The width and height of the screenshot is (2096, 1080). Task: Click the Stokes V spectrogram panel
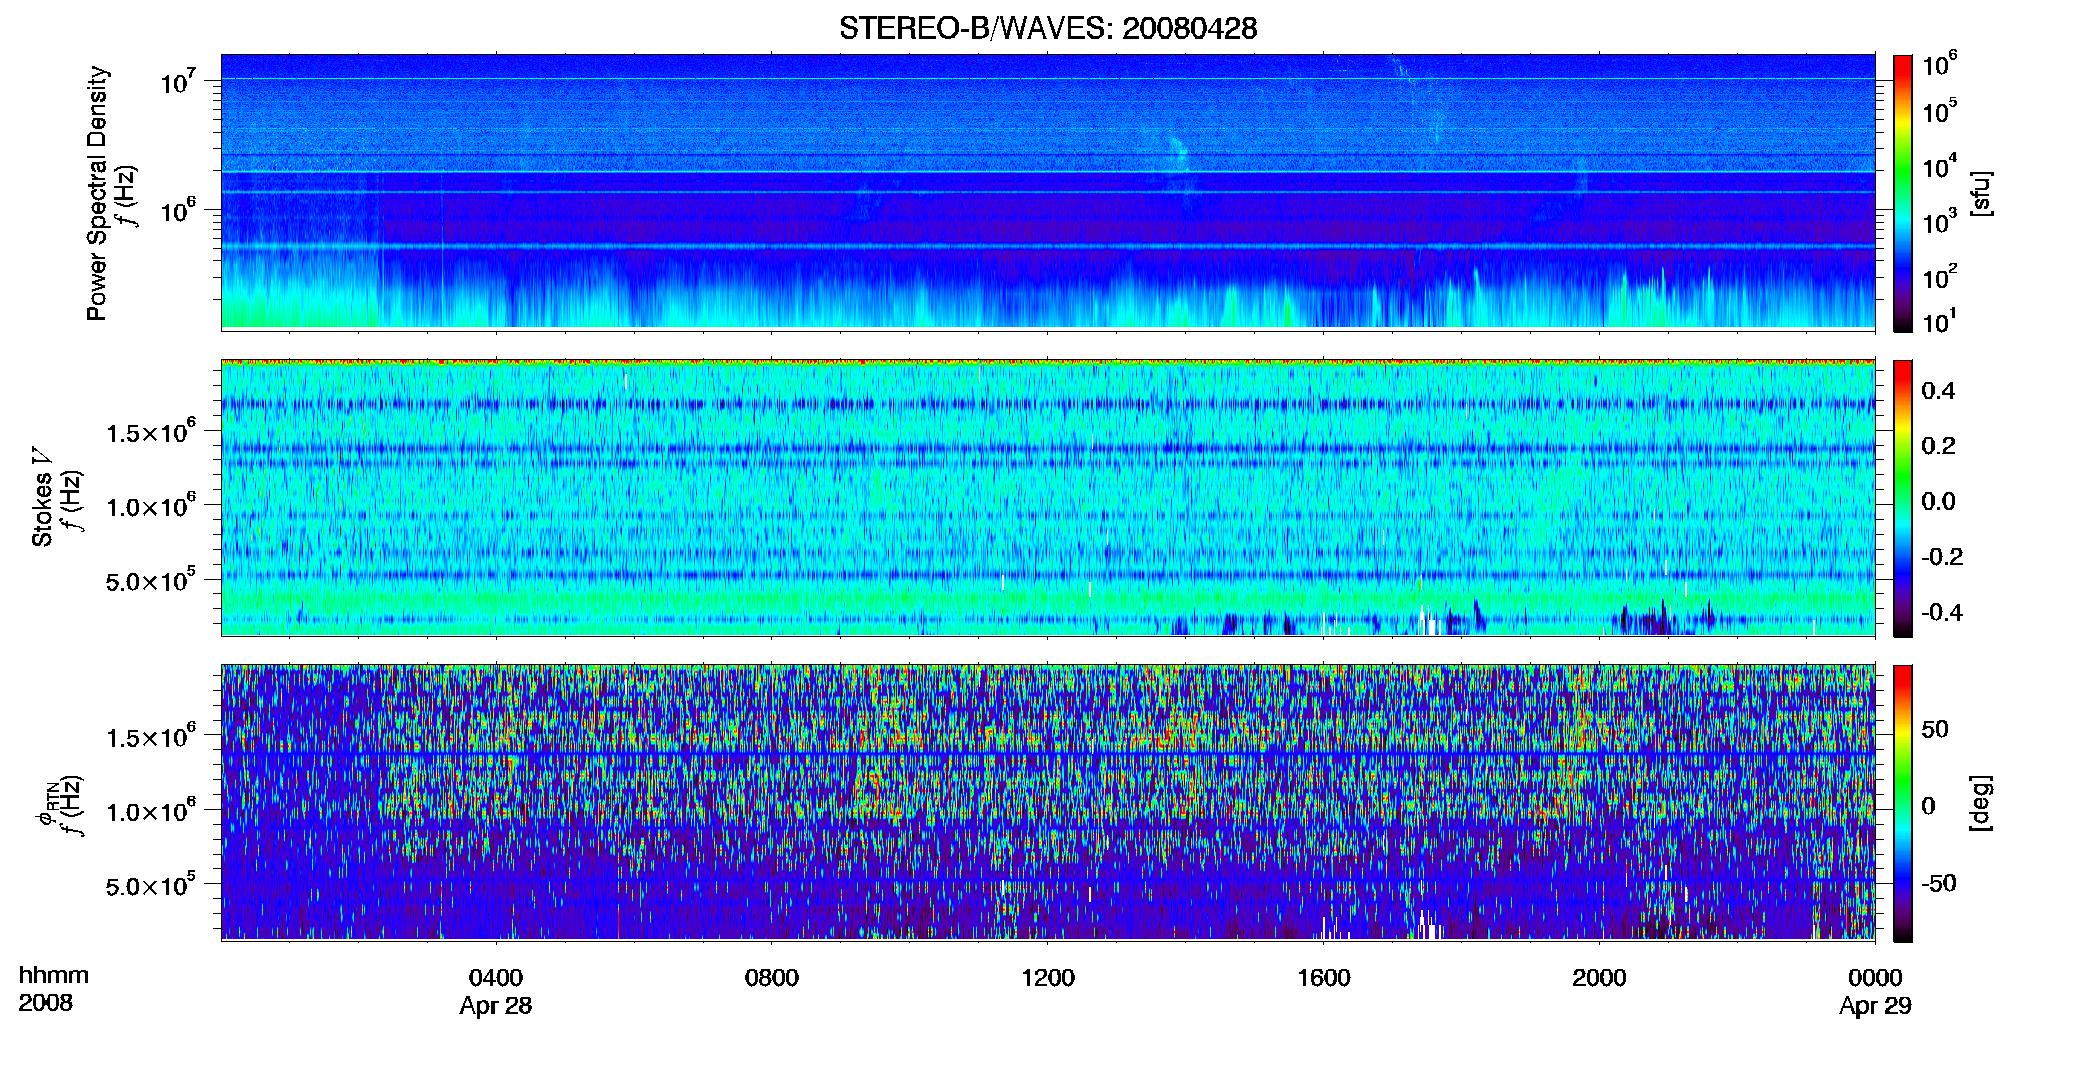tap(1048, 497)
